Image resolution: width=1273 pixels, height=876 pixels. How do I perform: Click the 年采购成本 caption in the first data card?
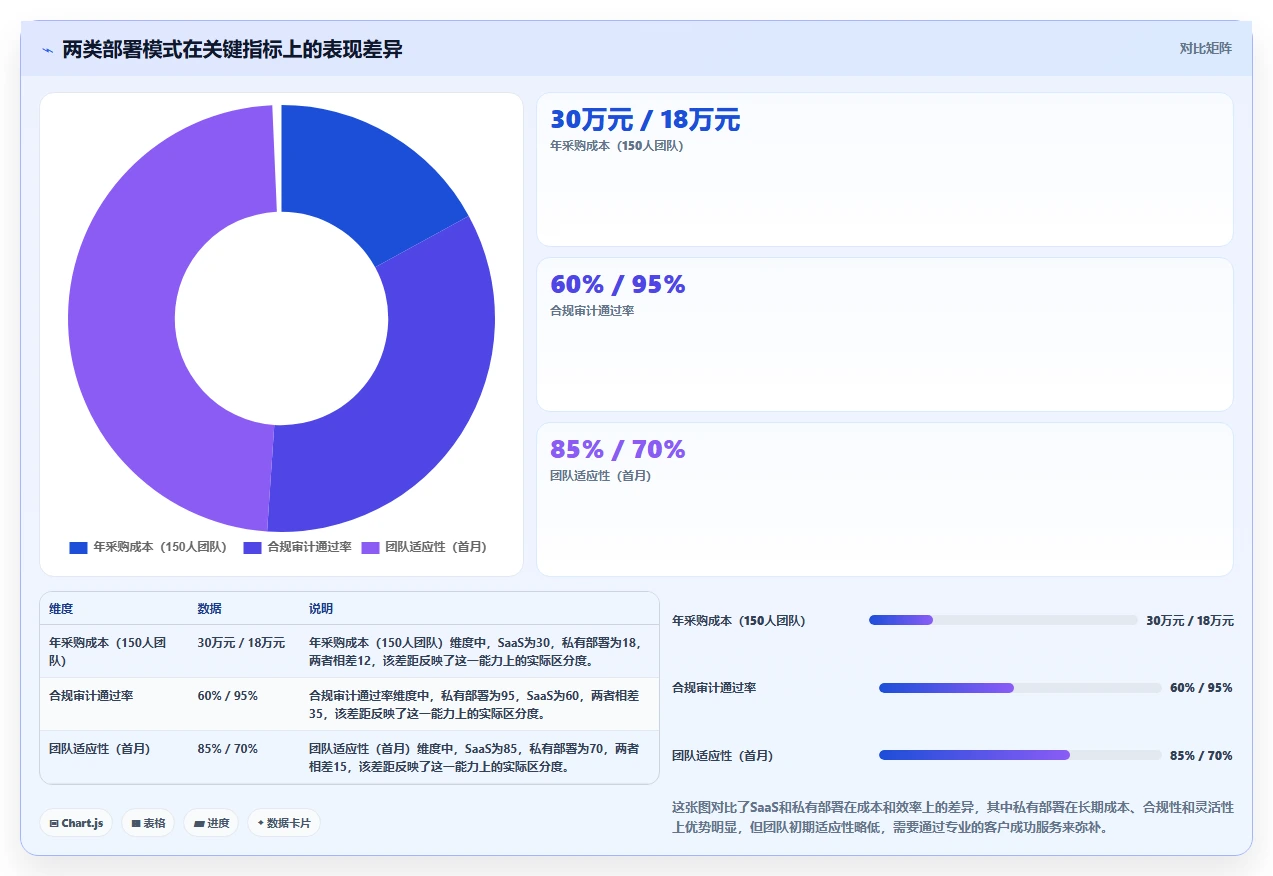pyautogui.click(x=616, y=146)
